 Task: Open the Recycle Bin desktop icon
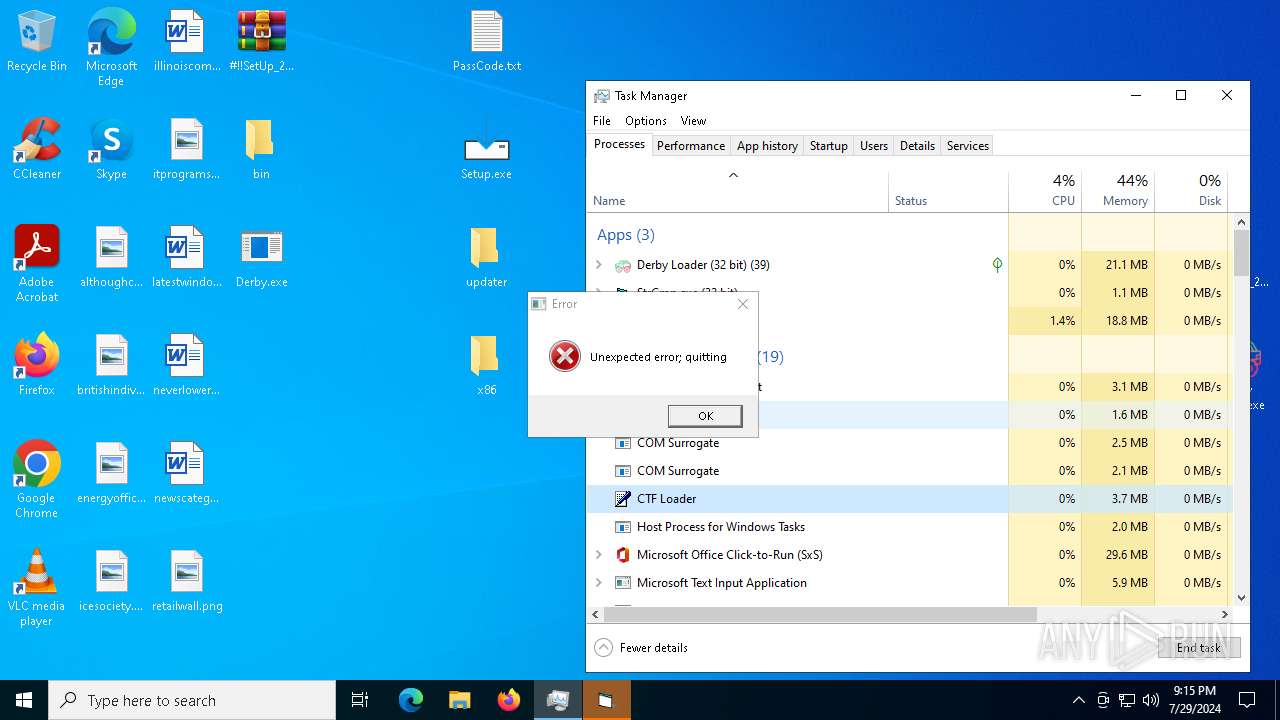(36, 41)
